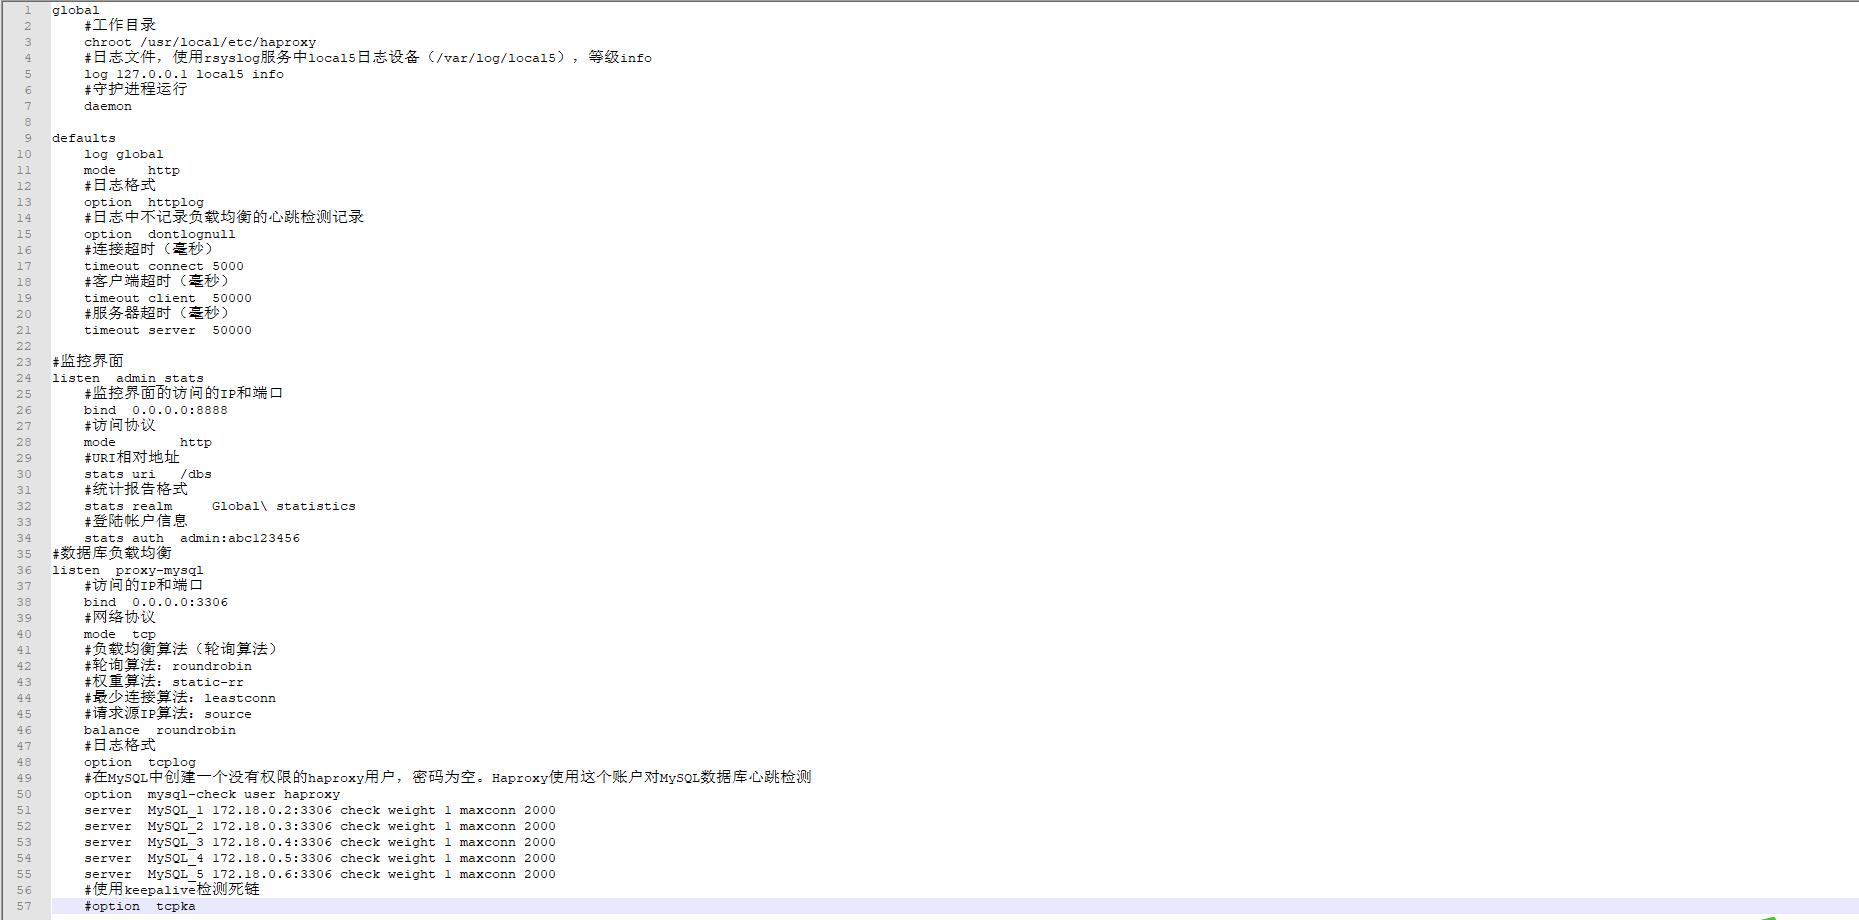This screenshot has height=920, width=1859.
Task: Click the 'balance roundrobin' line
Action: tap(160, 730)
